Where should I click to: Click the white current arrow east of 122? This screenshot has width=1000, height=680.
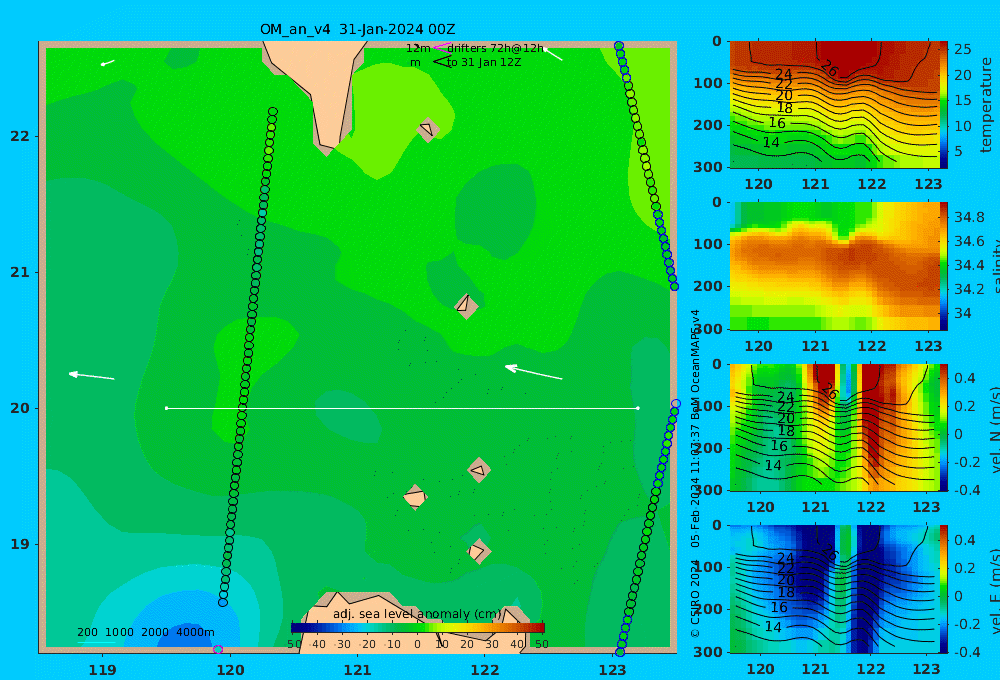click(x=533, y=372)
